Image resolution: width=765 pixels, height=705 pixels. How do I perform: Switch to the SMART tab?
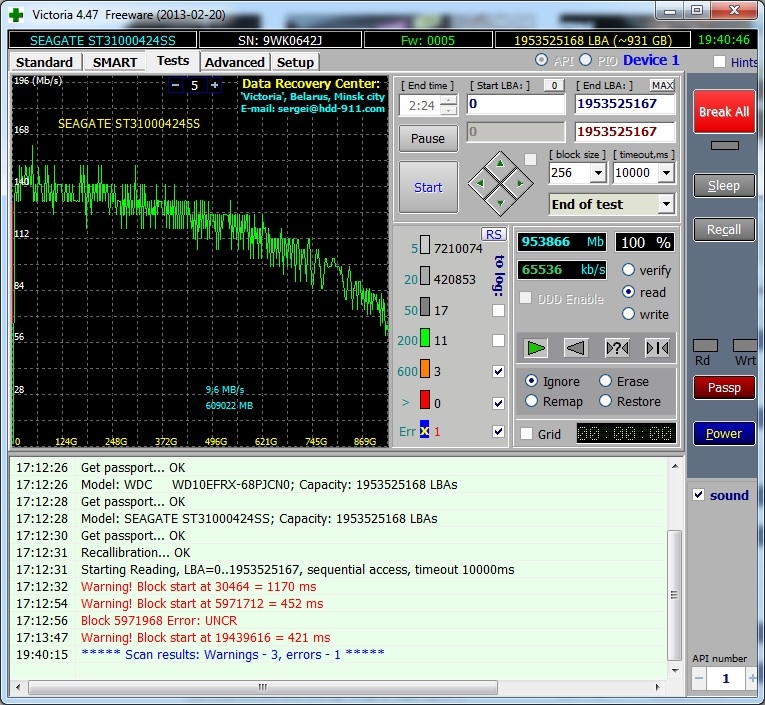click(115, 62)
